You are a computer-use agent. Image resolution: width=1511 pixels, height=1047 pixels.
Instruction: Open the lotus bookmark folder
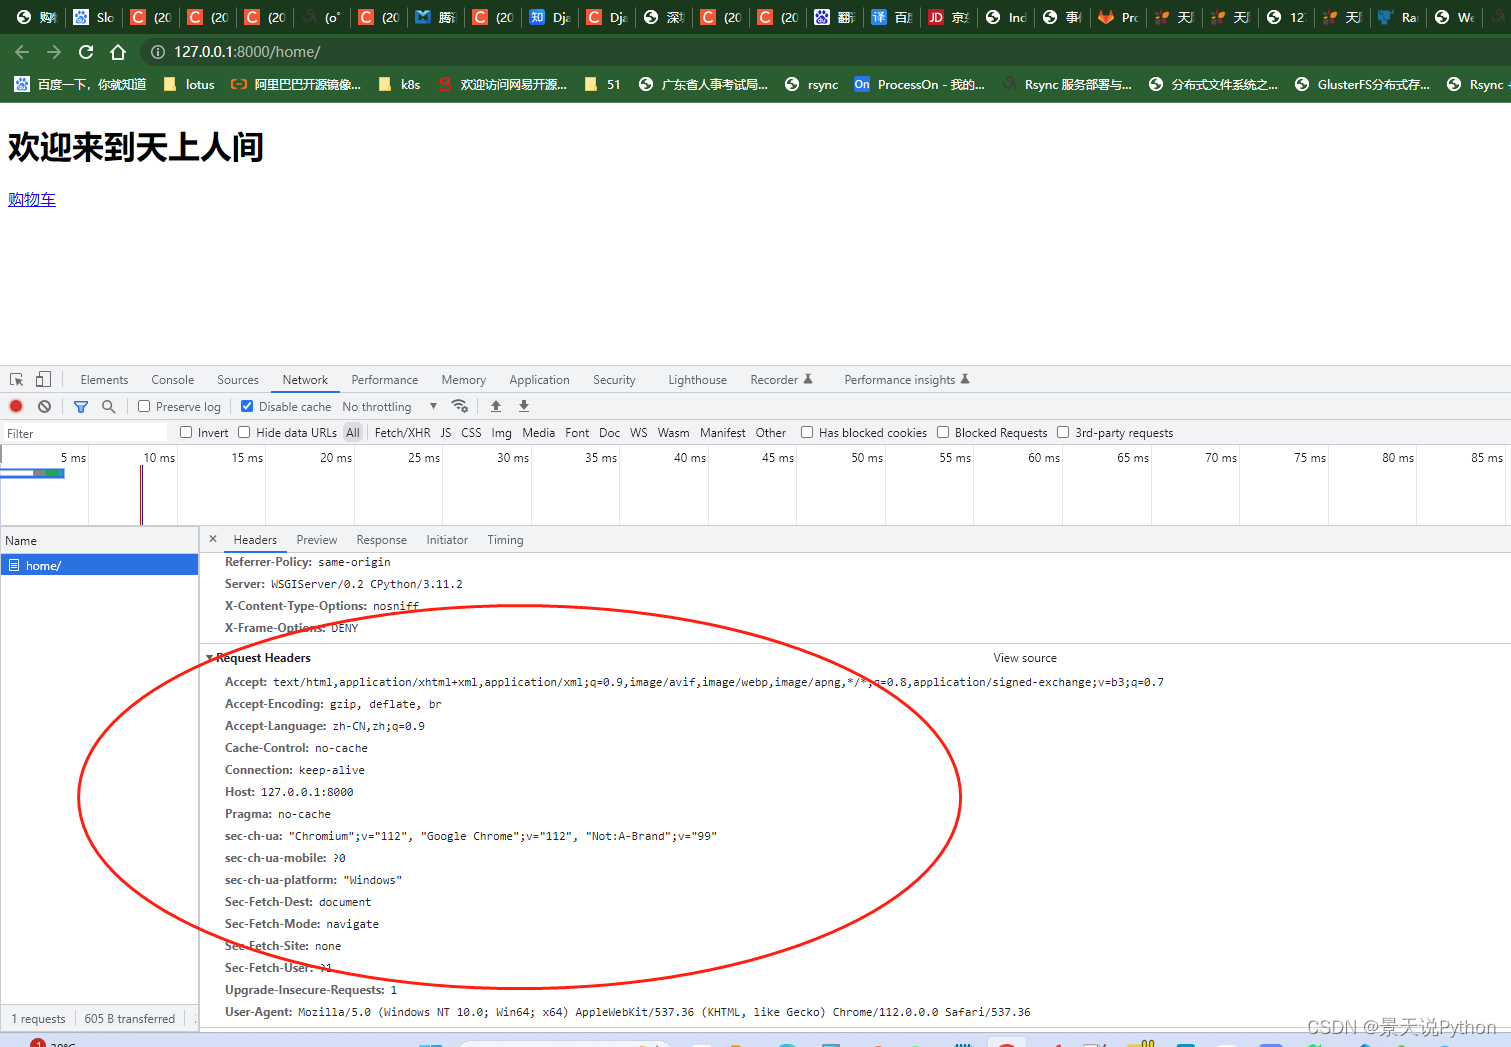[189, 85]
